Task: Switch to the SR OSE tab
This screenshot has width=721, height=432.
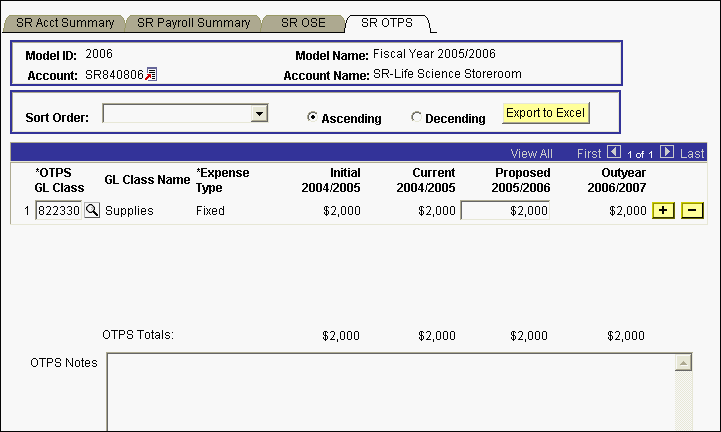Action: coord(302,22)
